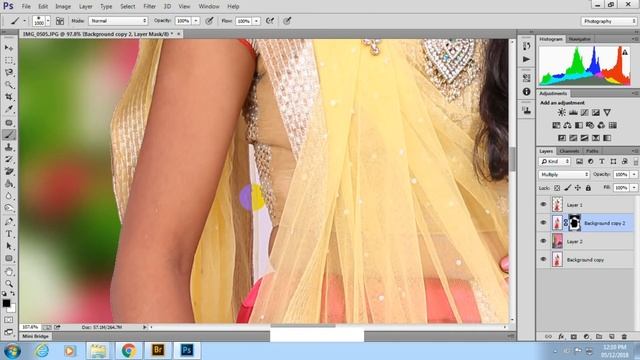
Task: Open the Info panel icon
Action: coord(527,91)
